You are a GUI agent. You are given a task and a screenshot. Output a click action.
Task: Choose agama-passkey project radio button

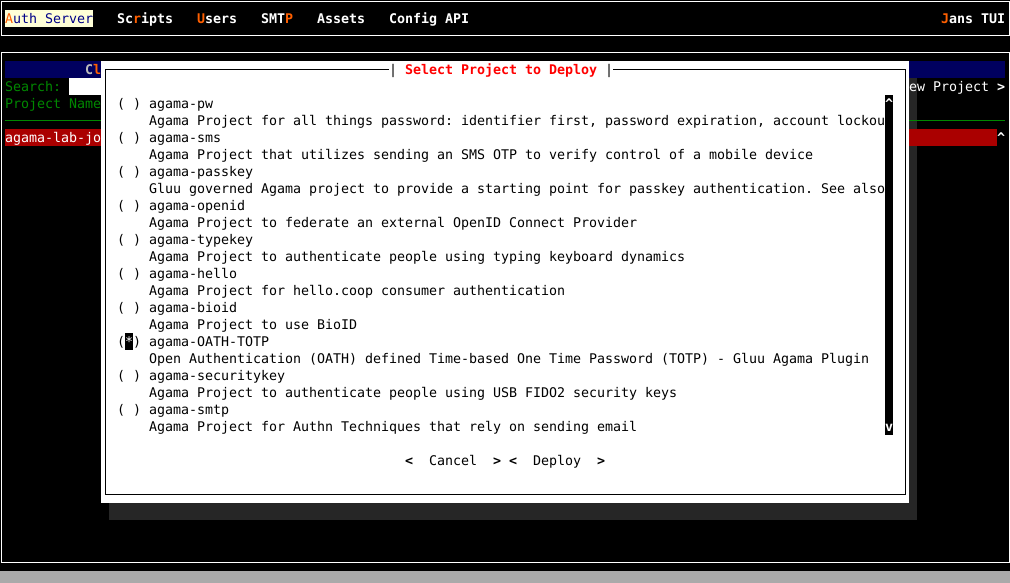[x=129, y=172]
